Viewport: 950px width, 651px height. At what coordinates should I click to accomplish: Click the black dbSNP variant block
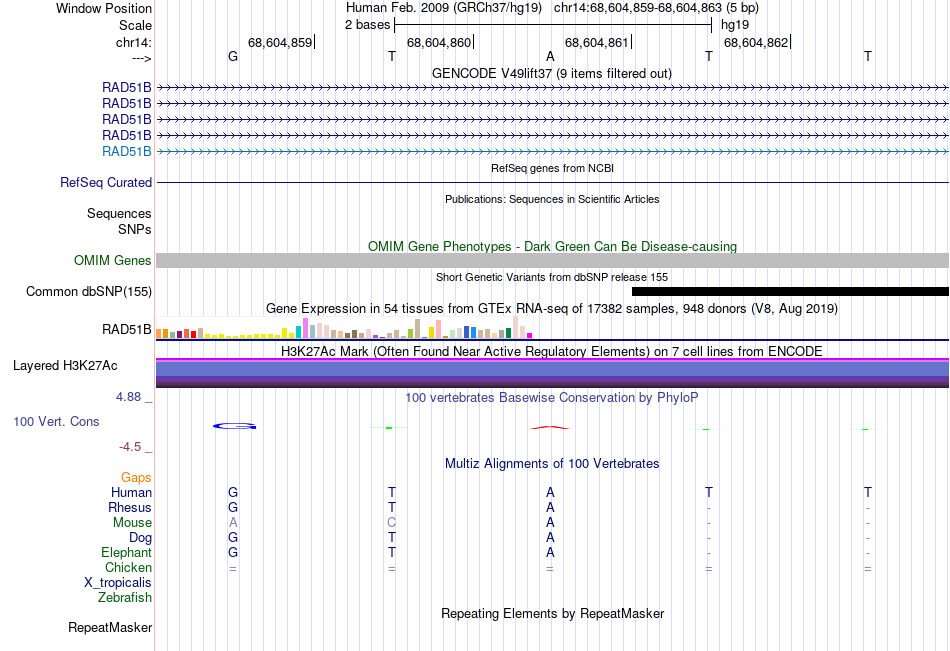coord(790,292)
